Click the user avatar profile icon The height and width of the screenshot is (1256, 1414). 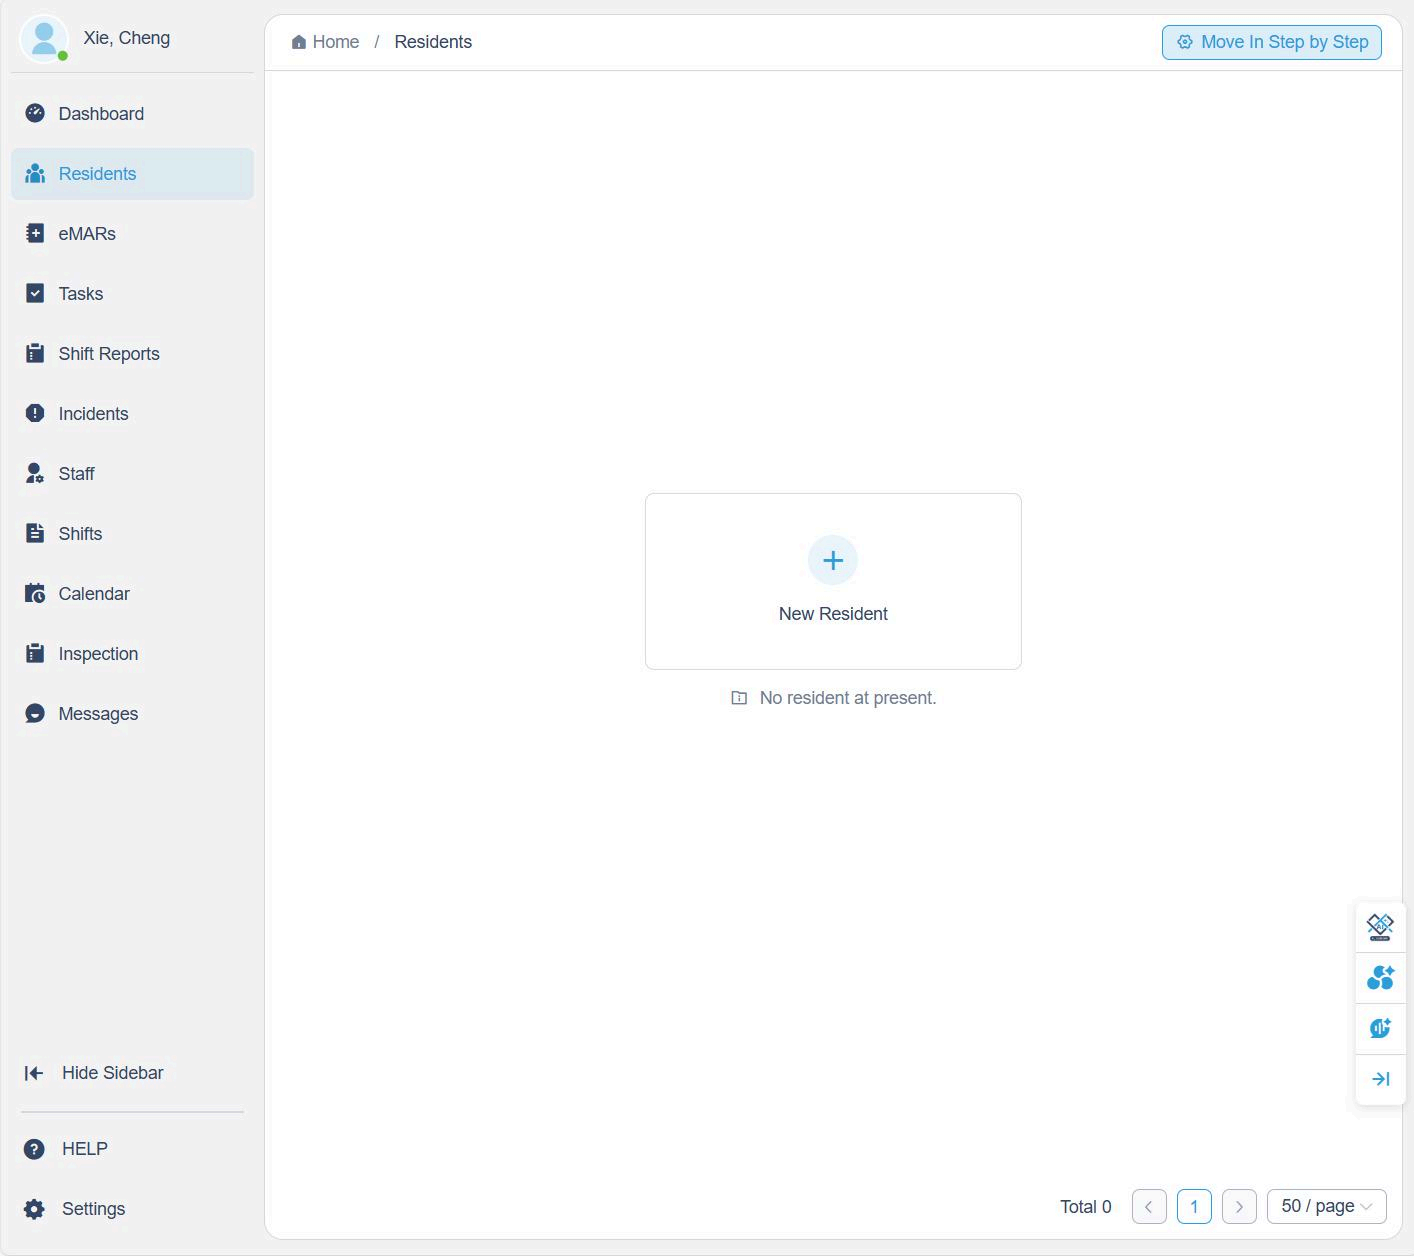point(43,39)
